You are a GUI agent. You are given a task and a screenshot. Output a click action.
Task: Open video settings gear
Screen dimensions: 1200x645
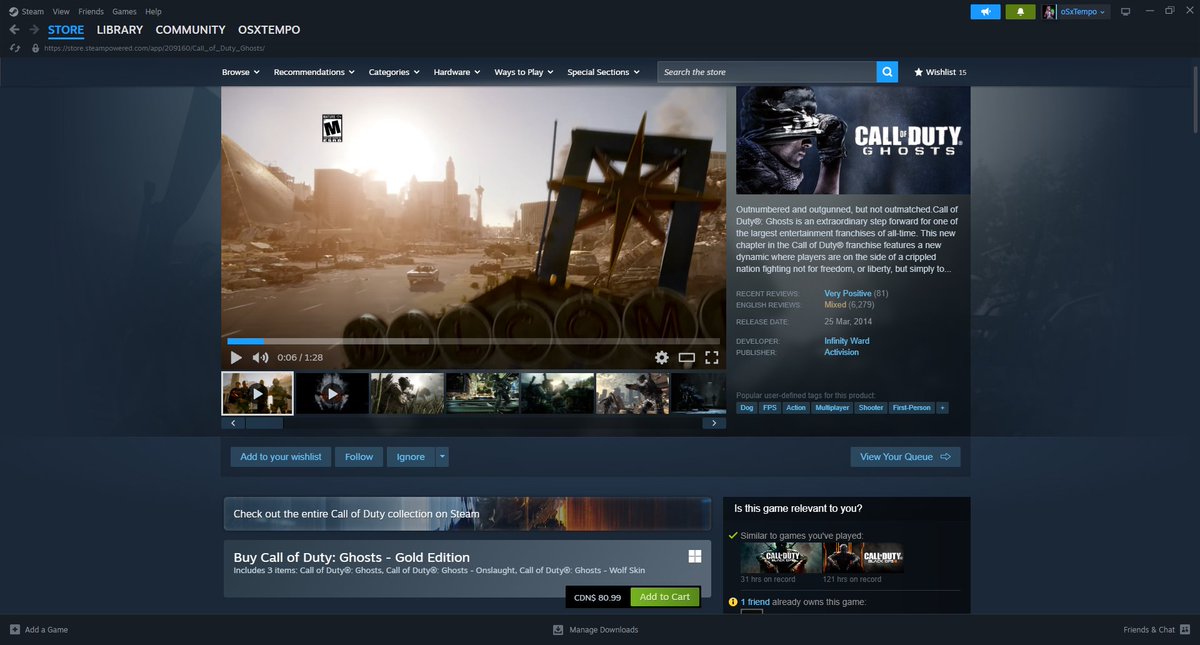tap(661, 357)
